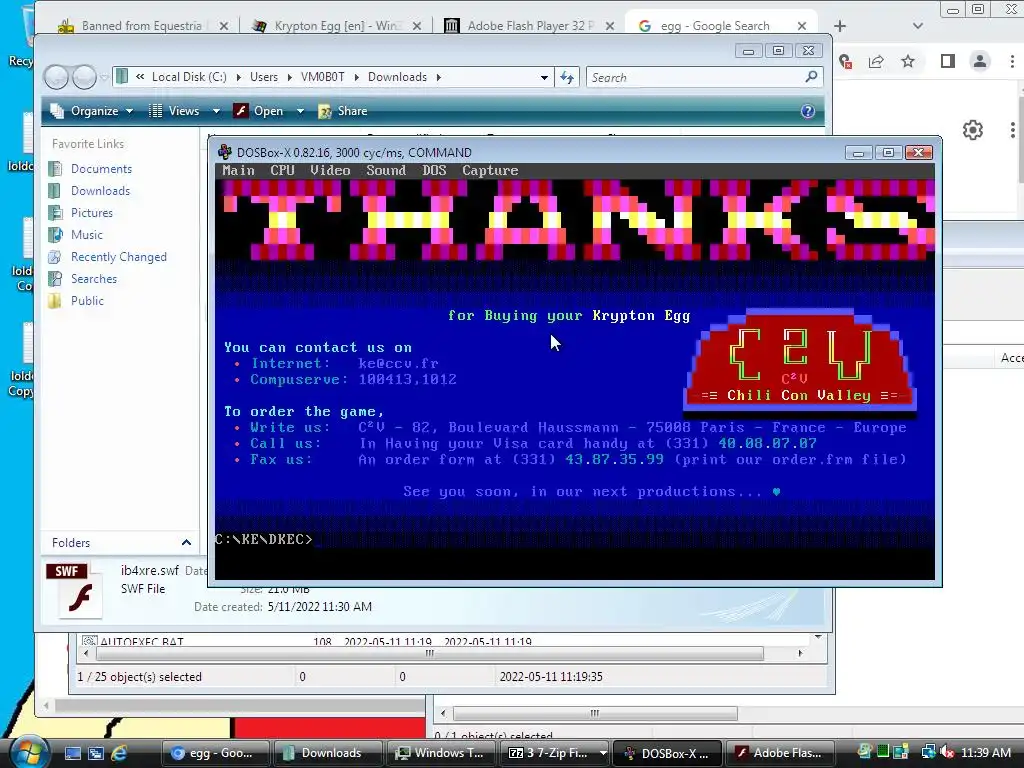Screen dimensions: 1024x768
Task: Open the Chrome three-dot menu
Action: (x=1012, y=61)
